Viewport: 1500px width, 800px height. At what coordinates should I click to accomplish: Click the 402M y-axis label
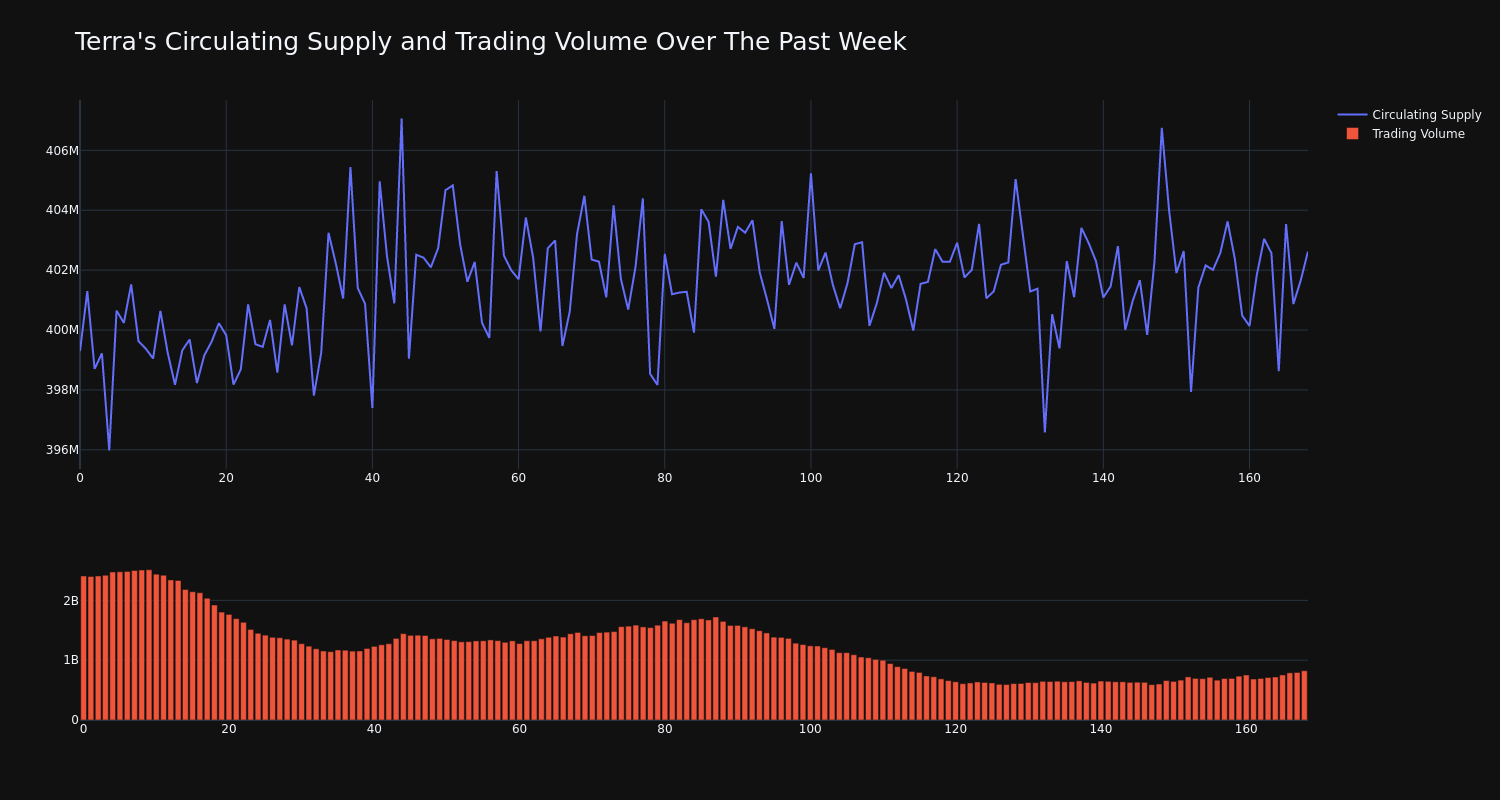(x=62, y=270)
